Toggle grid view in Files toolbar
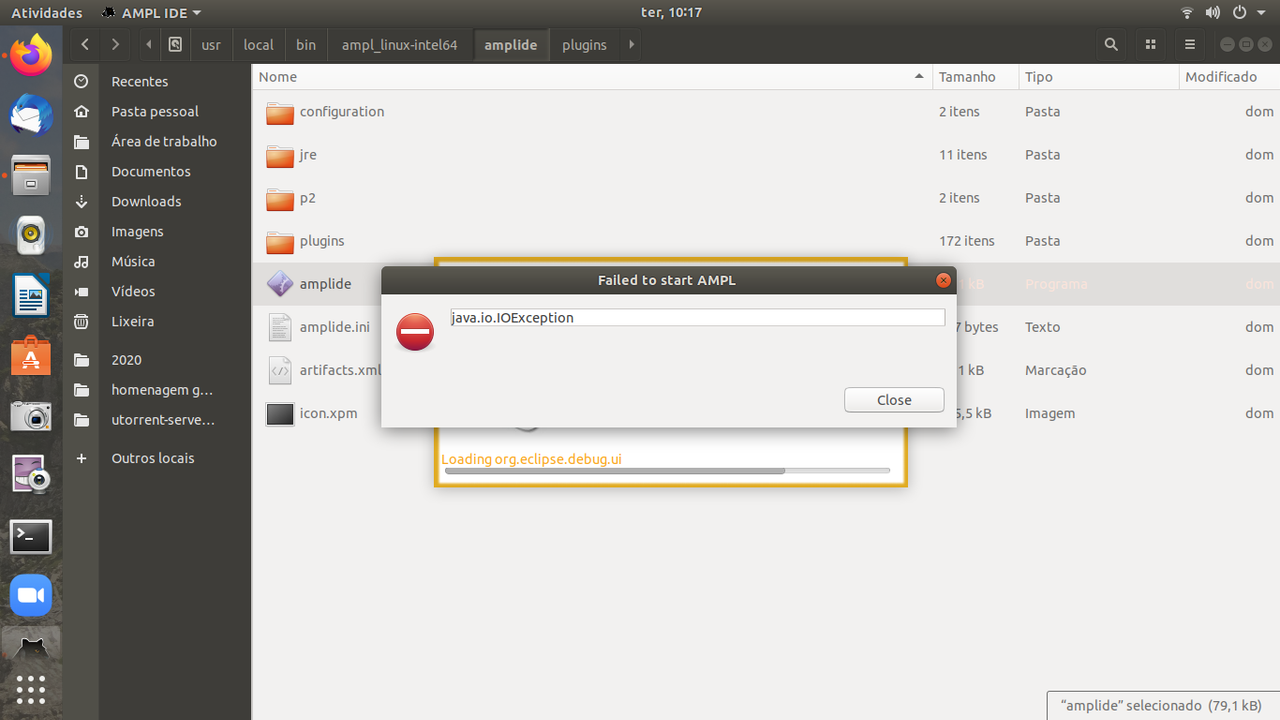Screen dimensions: 1280x720 [1151, 45]
